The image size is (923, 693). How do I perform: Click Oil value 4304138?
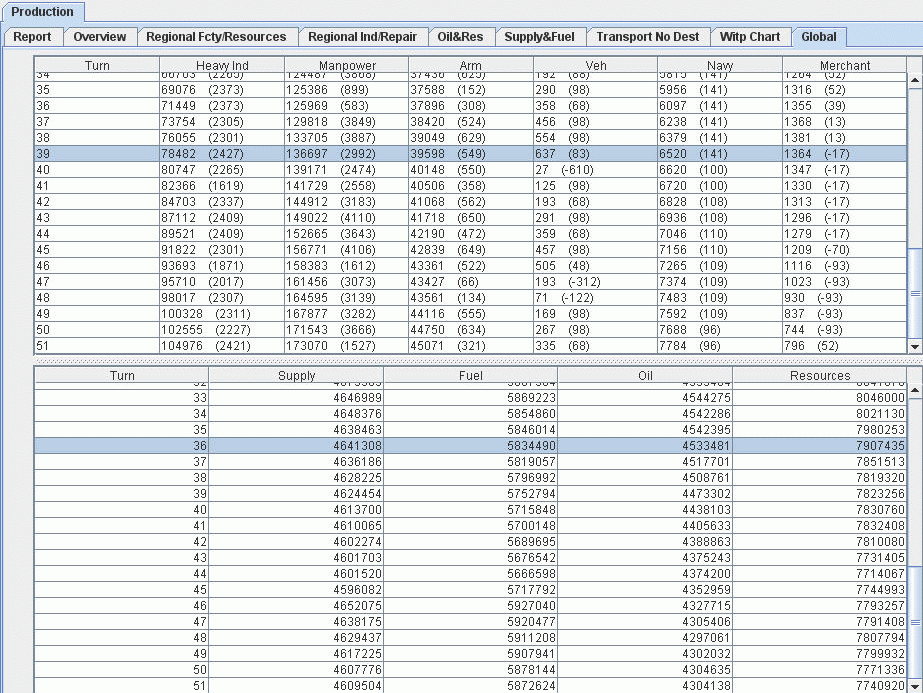[x=645, y=685]
